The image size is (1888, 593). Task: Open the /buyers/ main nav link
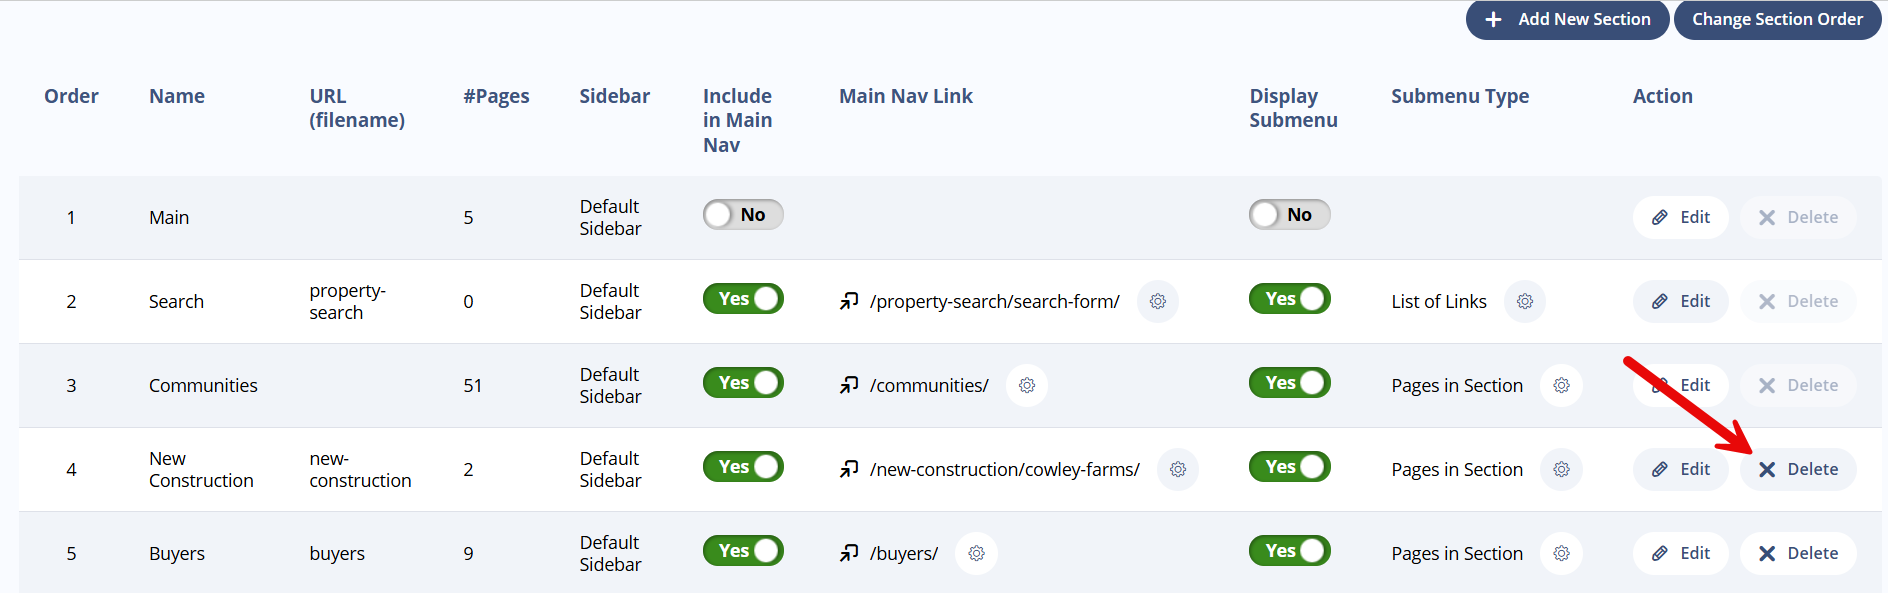point(904,553)
